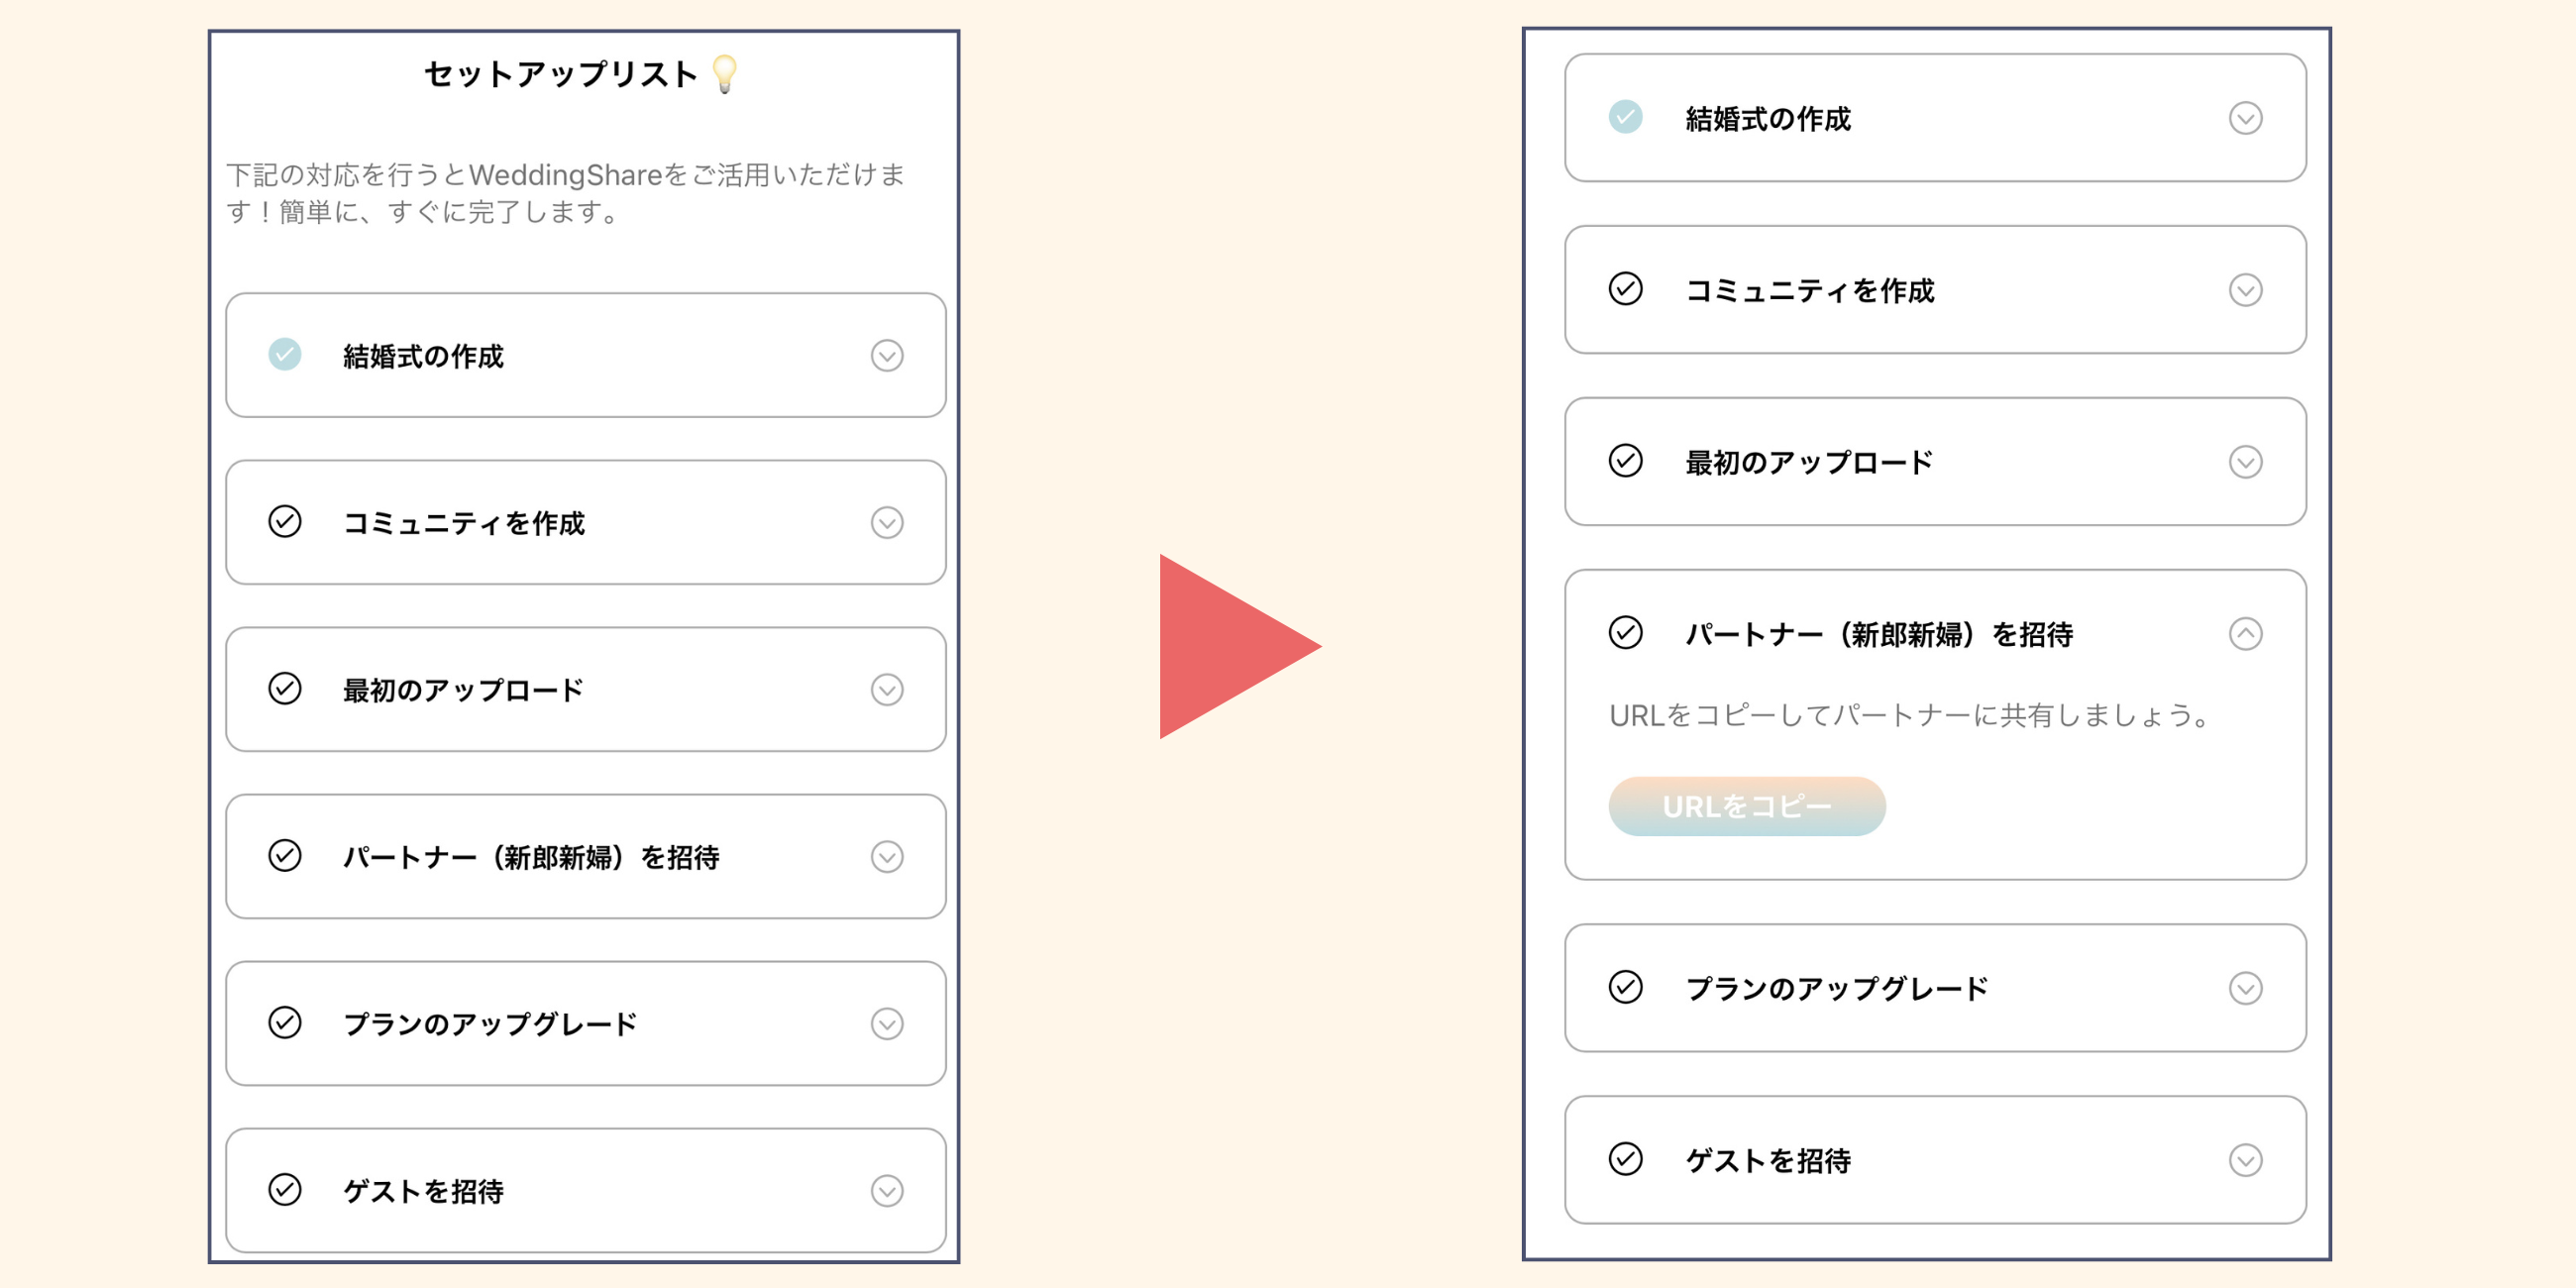The height and width of the screenshot is (1288, 2576).
Task: Expand コミュニティを作成 chevron in the URLをコピー panel
Action: point(2245,290)
